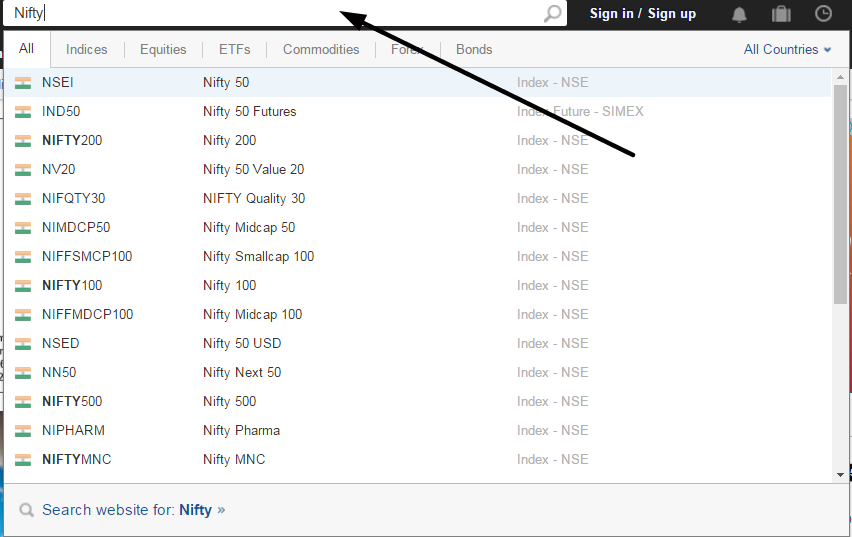
Task: Select the NN50 Nifty Next 50 result
Action: [418, 372]
